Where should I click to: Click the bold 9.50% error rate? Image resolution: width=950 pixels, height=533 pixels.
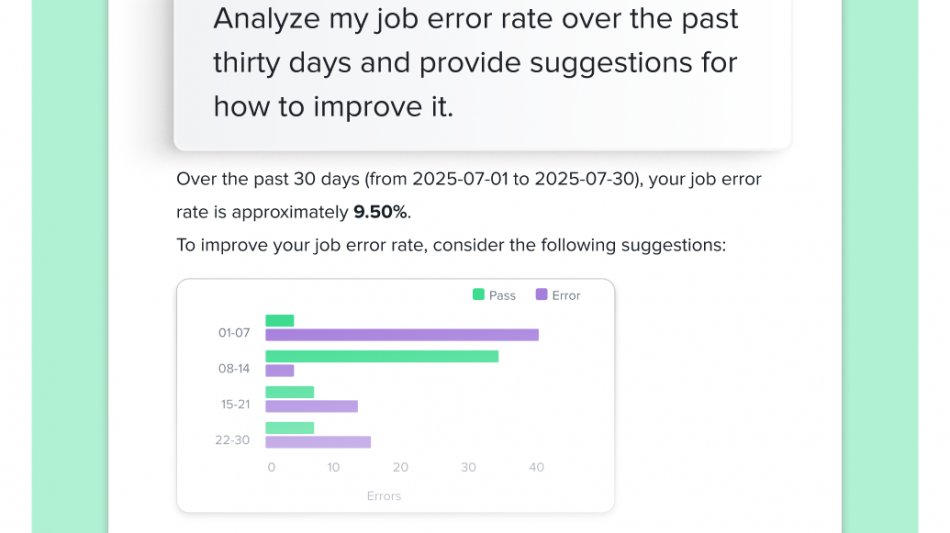pos(382,212)
